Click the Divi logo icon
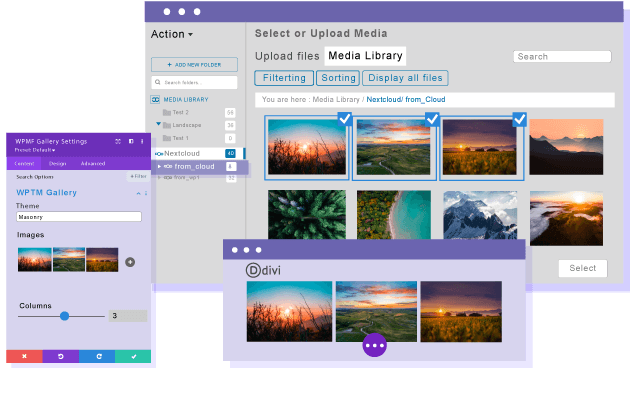The image size is (630, 397). pyautogui.click(x=253, y=270)
